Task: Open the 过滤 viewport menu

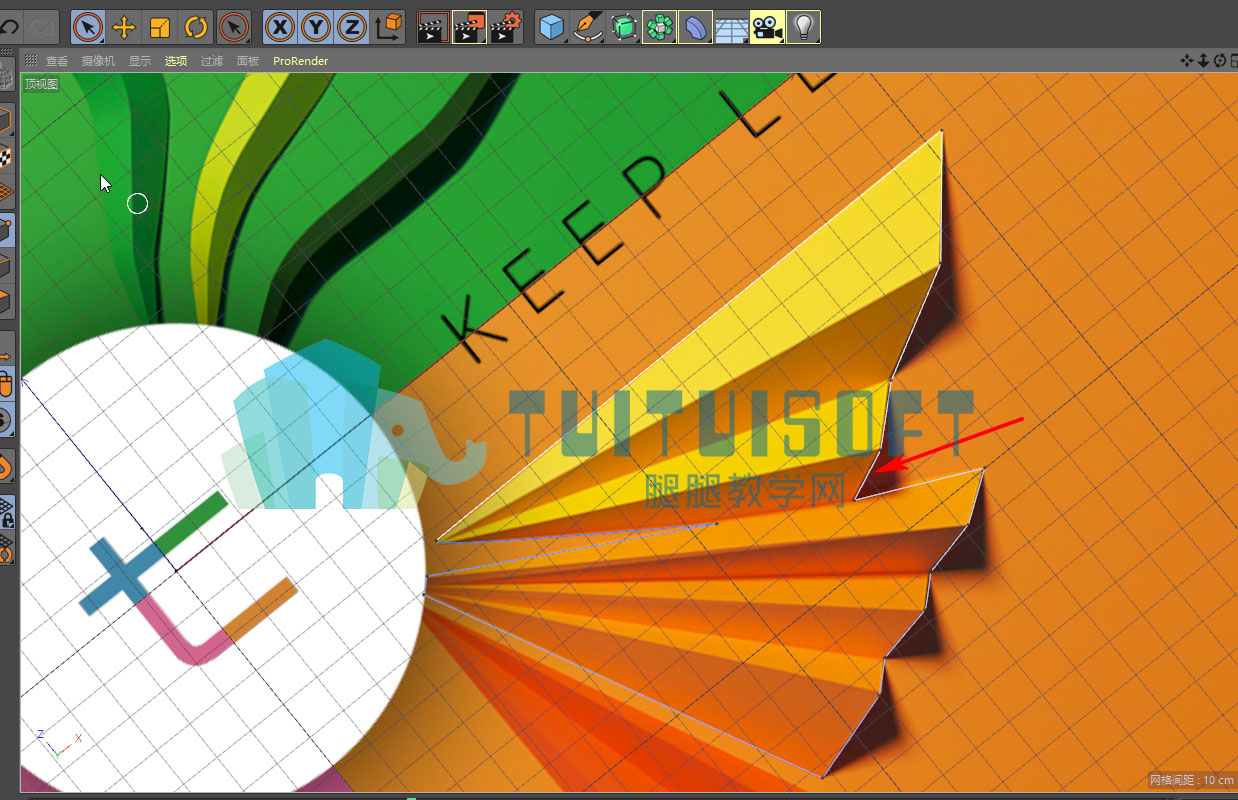Action: tap(212, 61)
